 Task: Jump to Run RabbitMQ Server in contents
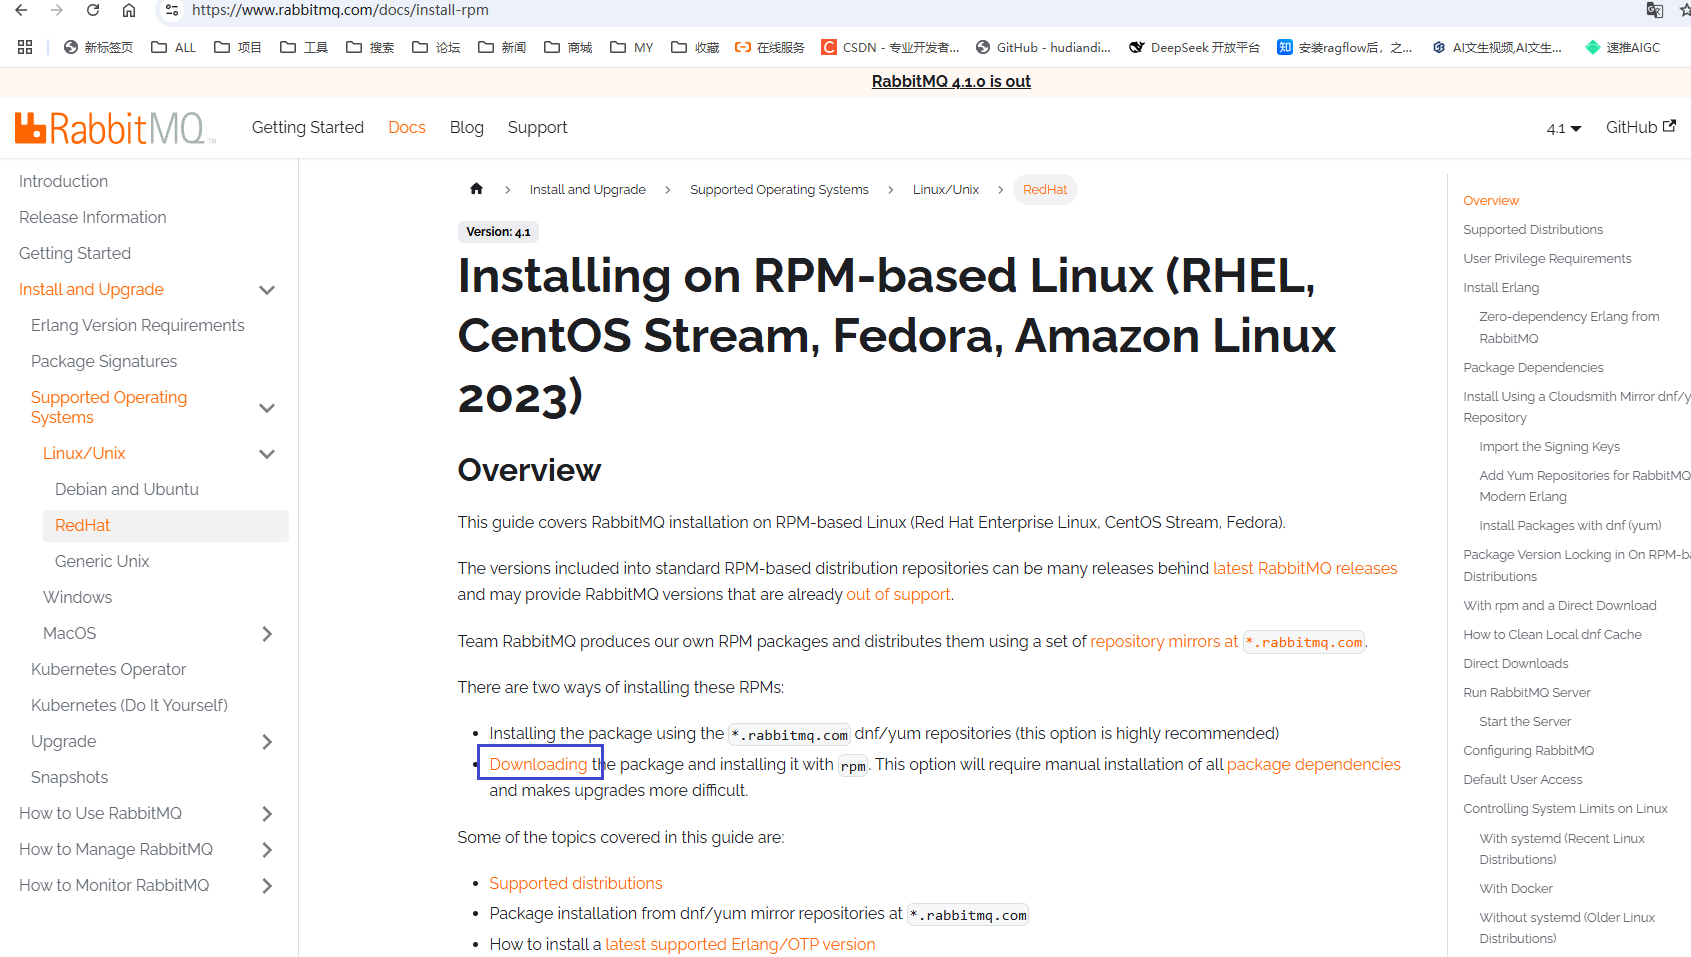tap(1526, 692)
